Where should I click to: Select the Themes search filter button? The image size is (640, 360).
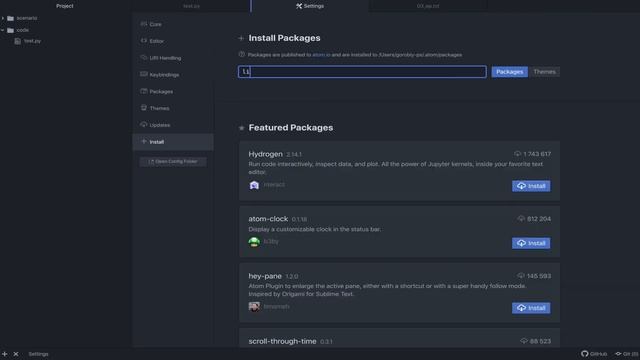[x=544, y=72]
